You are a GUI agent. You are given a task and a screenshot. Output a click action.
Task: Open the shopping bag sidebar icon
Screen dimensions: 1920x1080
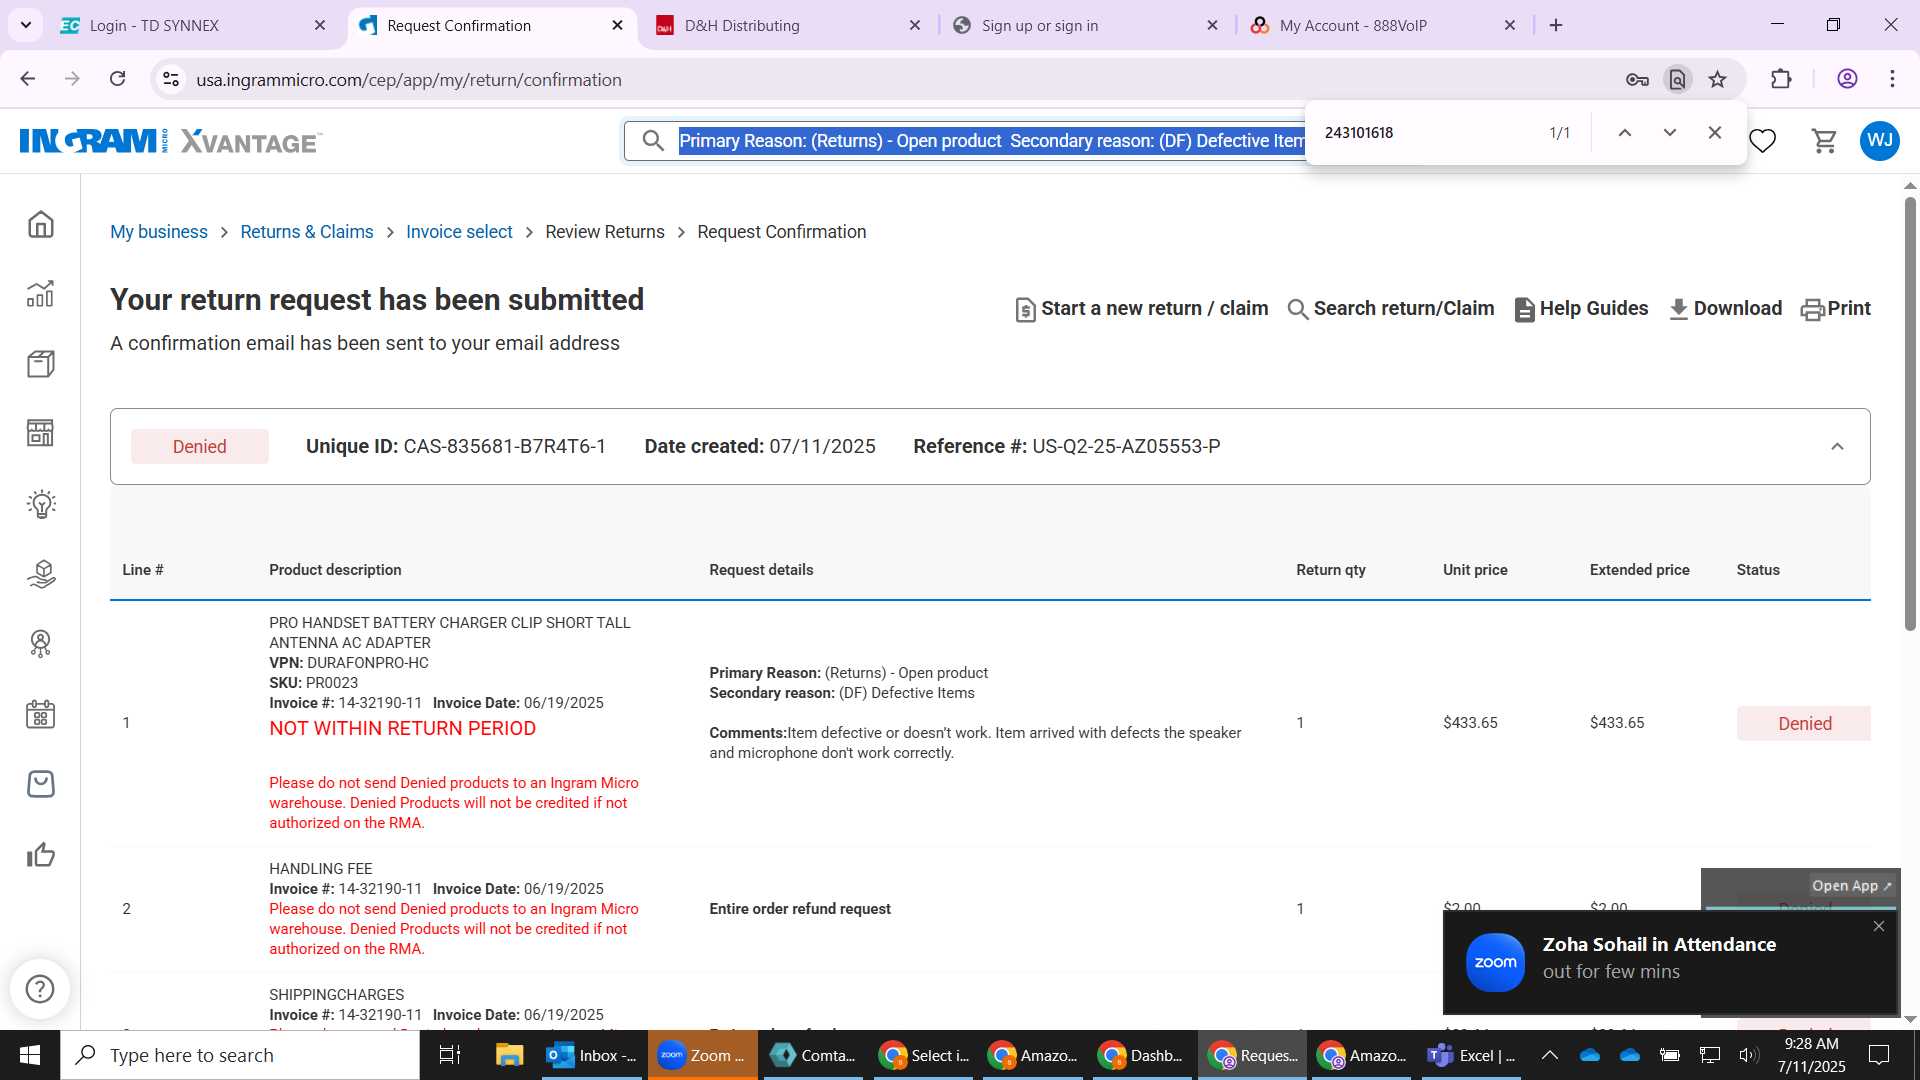point(40,784)
